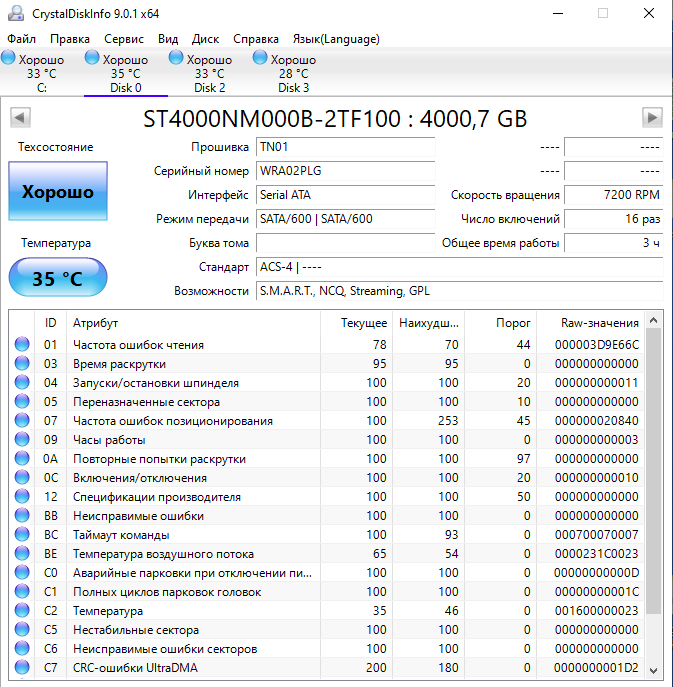Click the Число включений 16 раз field
Image resolution: width=673 pixels, height=687 pixels.
coord(613,219)
